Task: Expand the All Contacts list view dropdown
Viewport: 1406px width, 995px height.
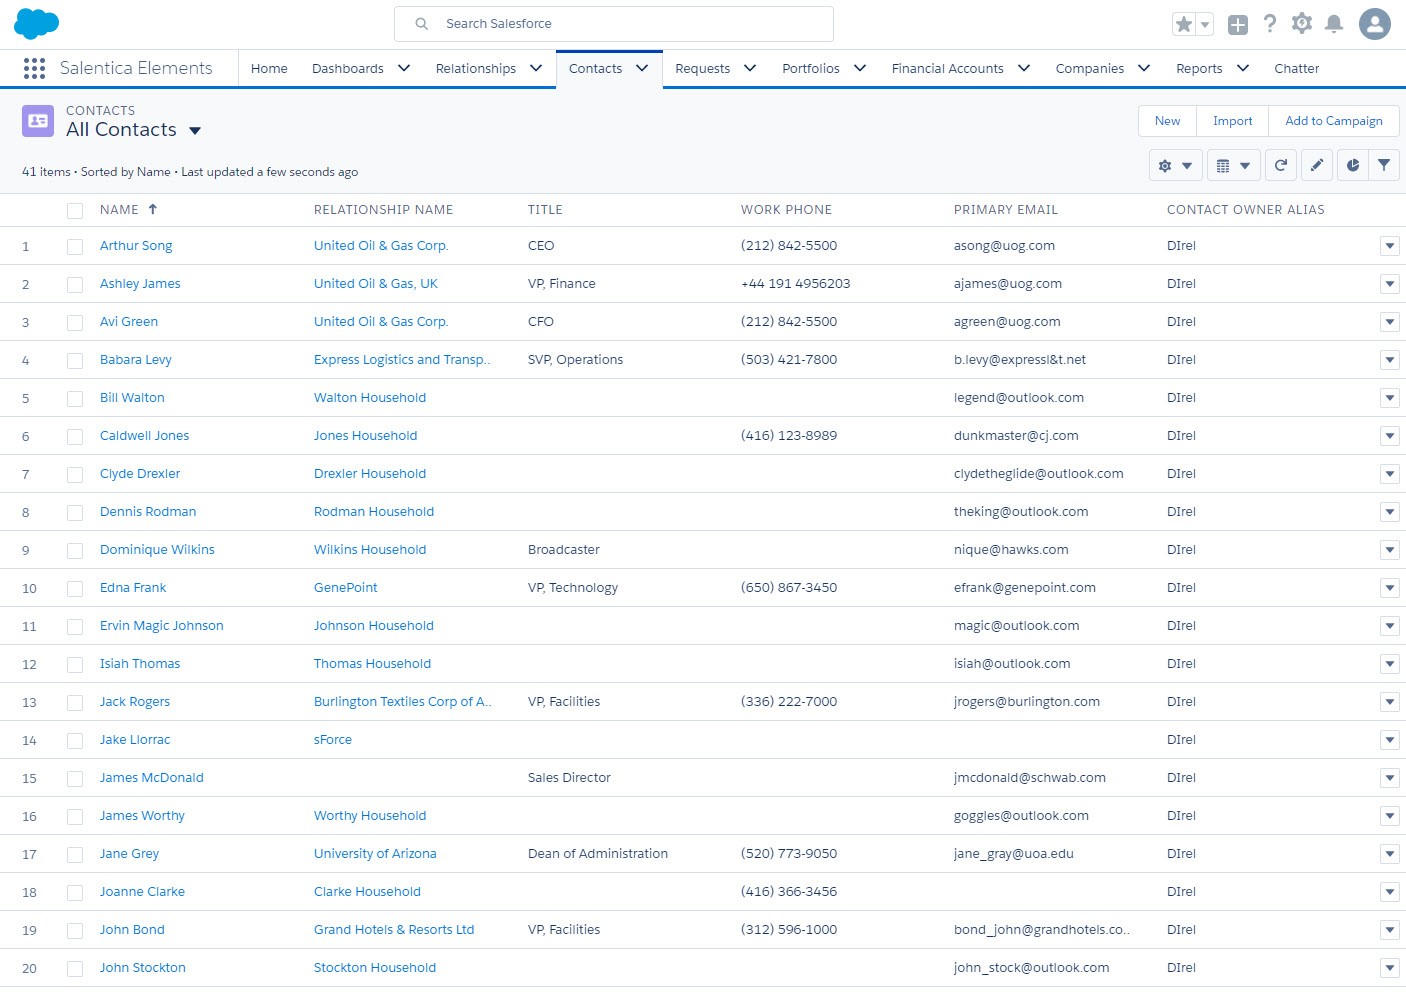Action: 195,131
